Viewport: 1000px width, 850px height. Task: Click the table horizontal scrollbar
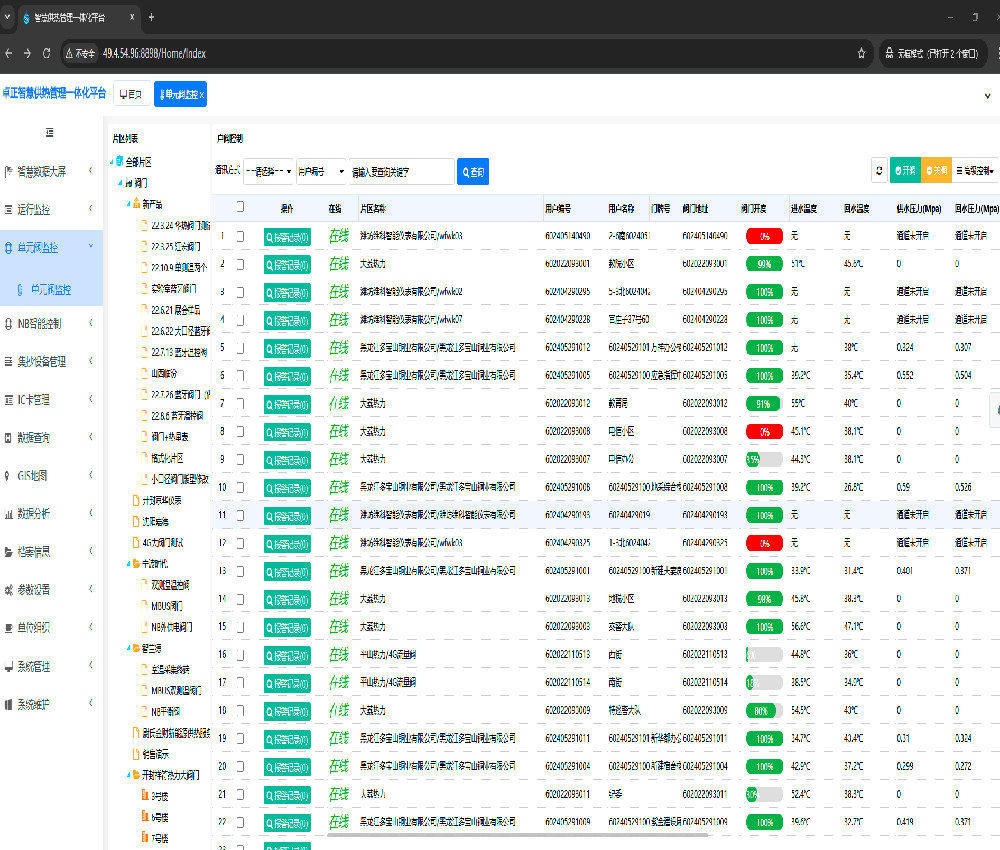(x=518, y=834)
